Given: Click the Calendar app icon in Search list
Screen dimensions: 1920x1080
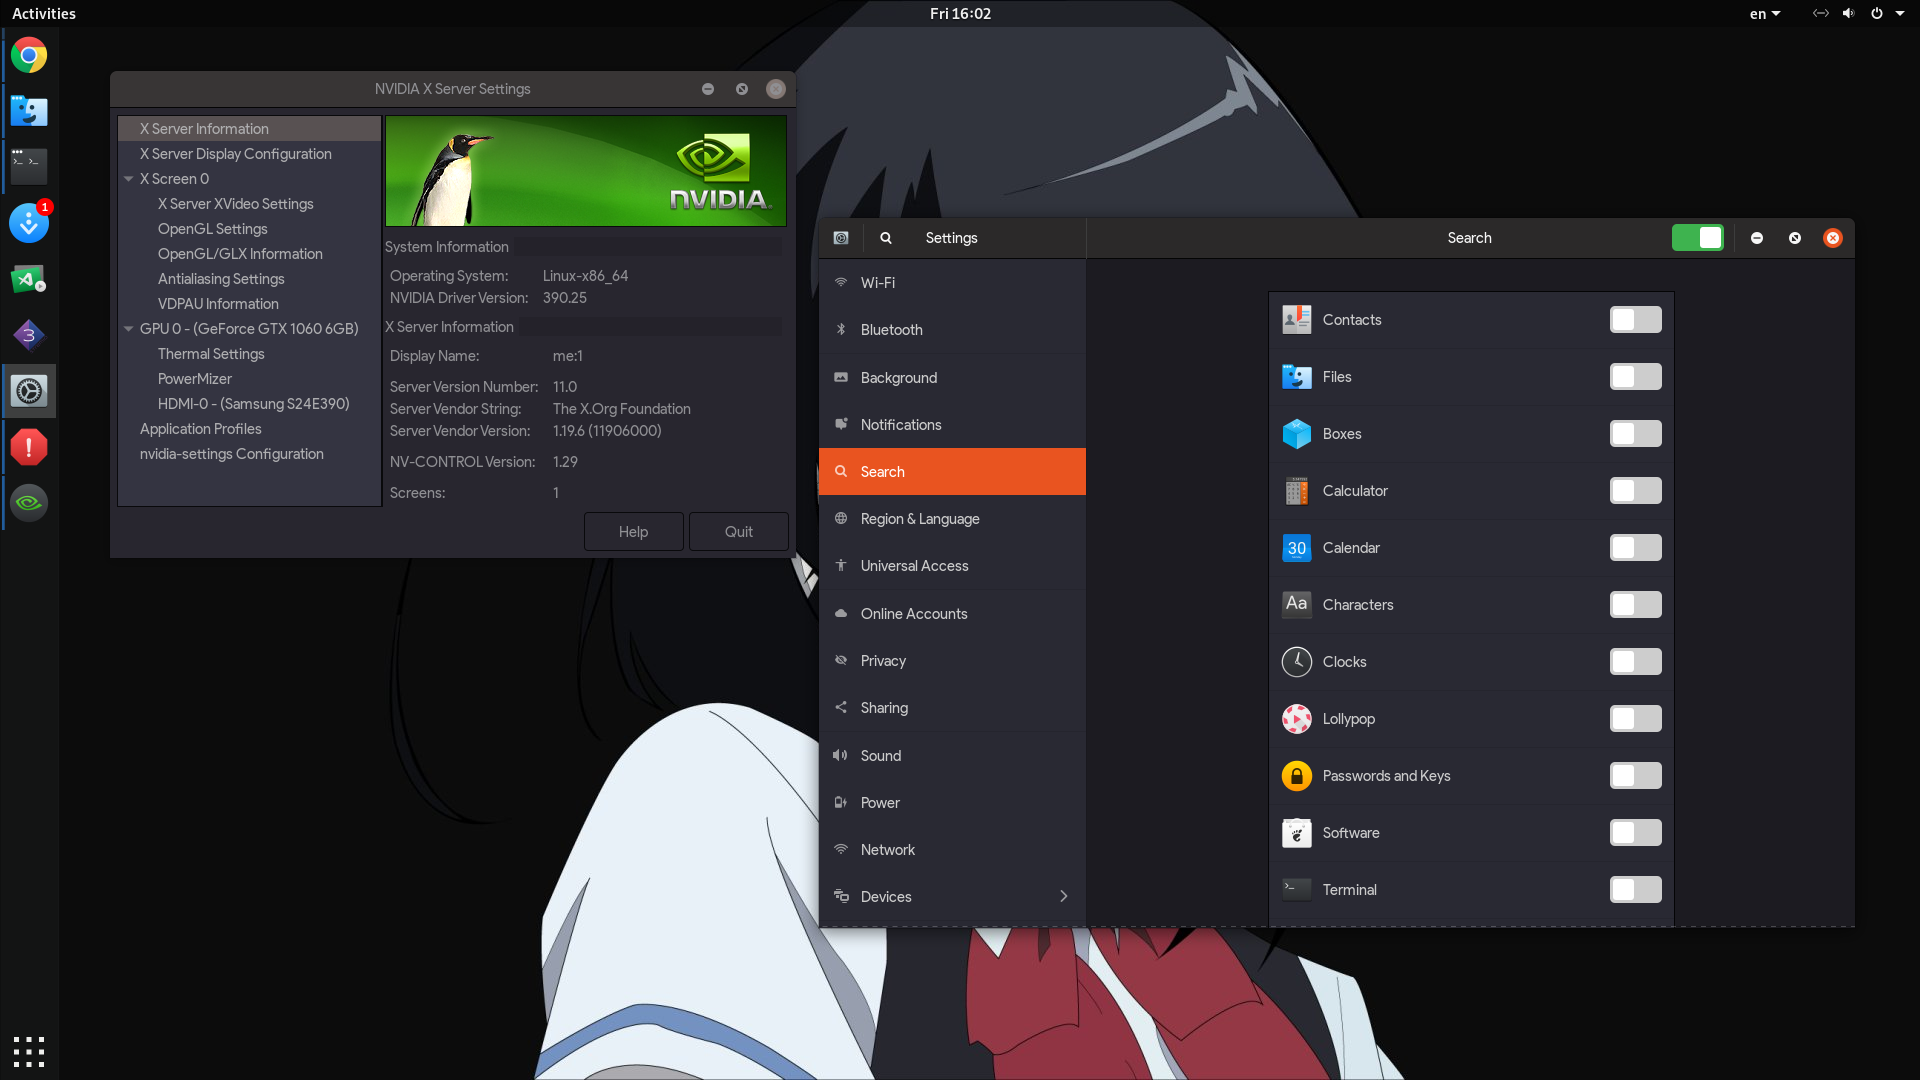Looking at the screenshot, I should click(x=1297, y=548).
